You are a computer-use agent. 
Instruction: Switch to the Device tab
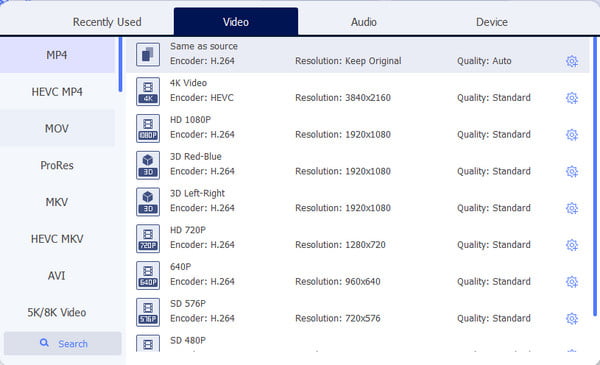click(492, 22)
